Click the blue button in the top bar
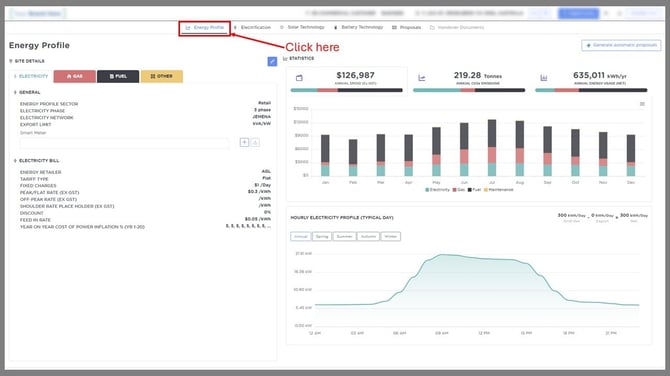The image size is (670, 376). tap(579, 13)
